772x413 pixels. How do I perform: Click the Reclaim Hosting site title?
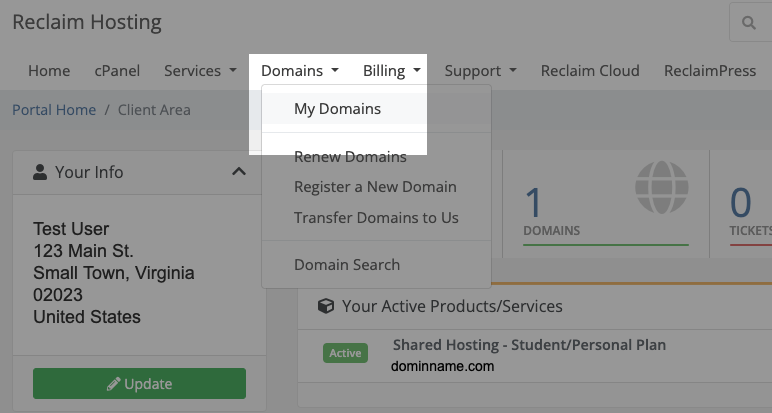pos(87,22)
